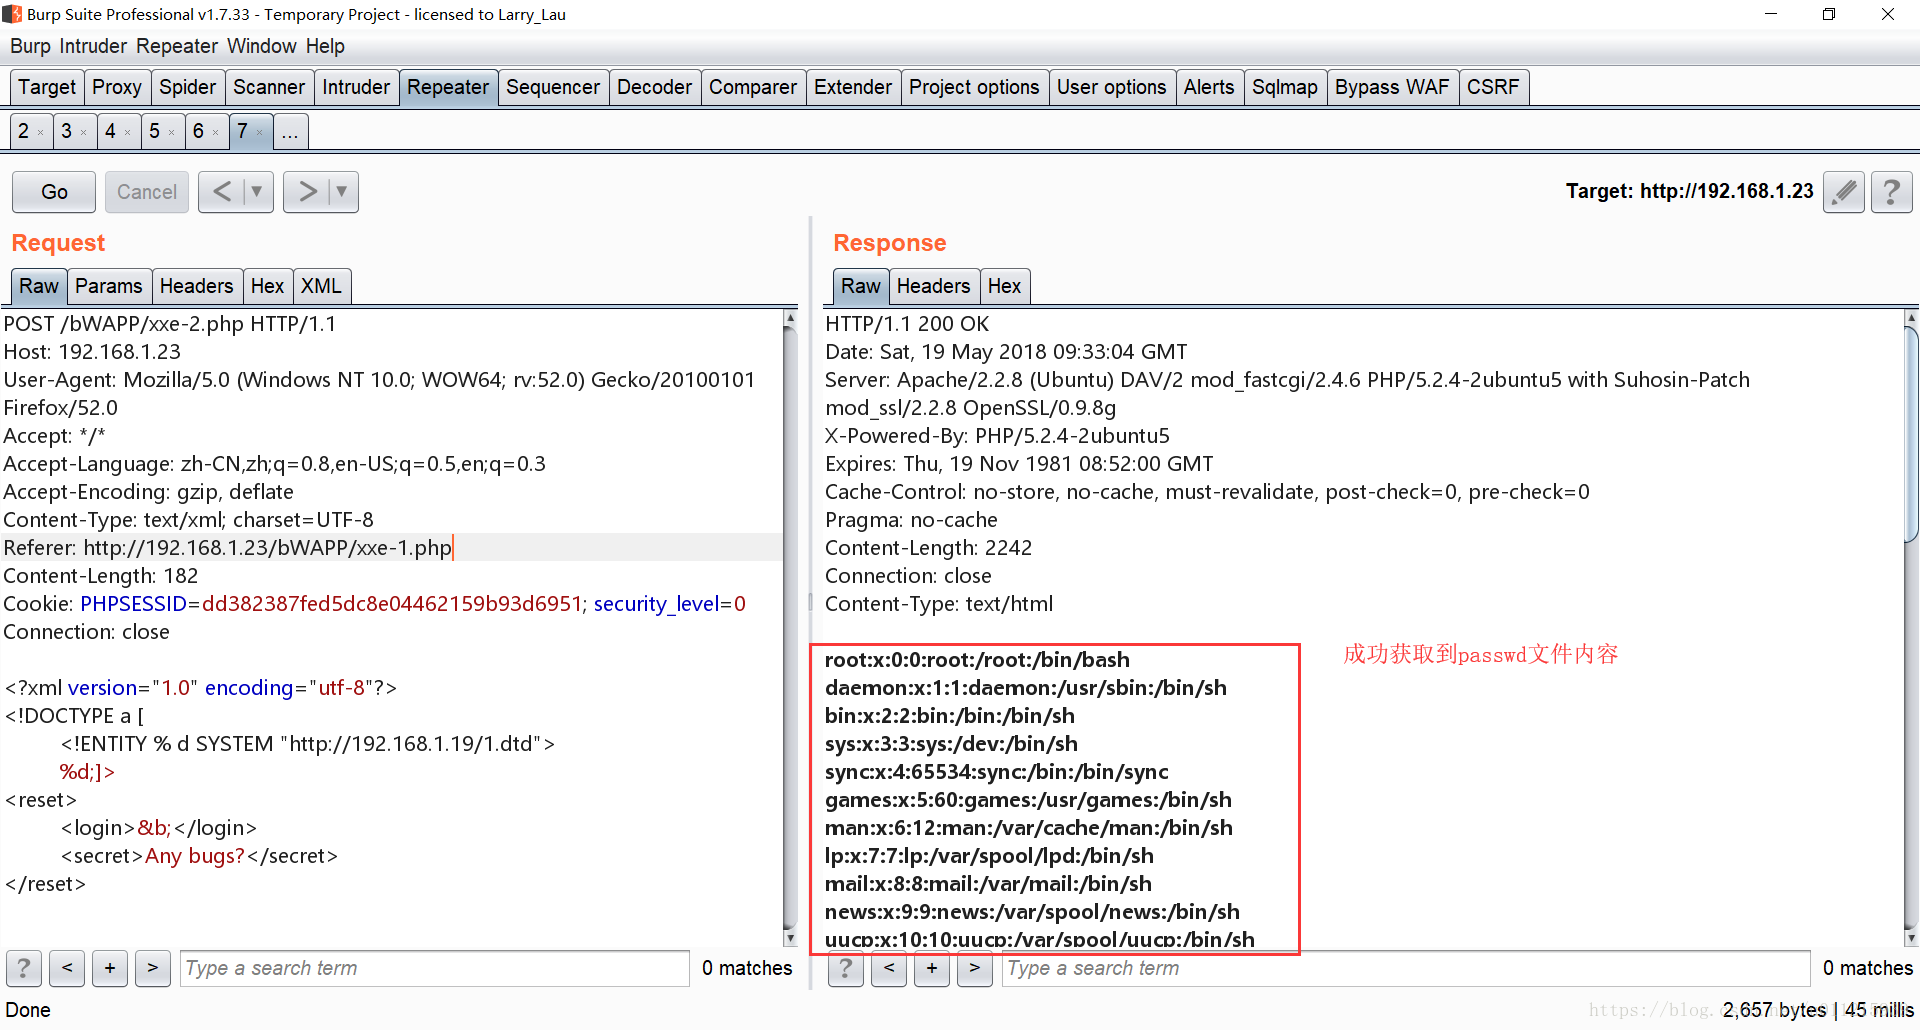
Task: Switch to the Target tab
Action: click(x=47, y=87)
